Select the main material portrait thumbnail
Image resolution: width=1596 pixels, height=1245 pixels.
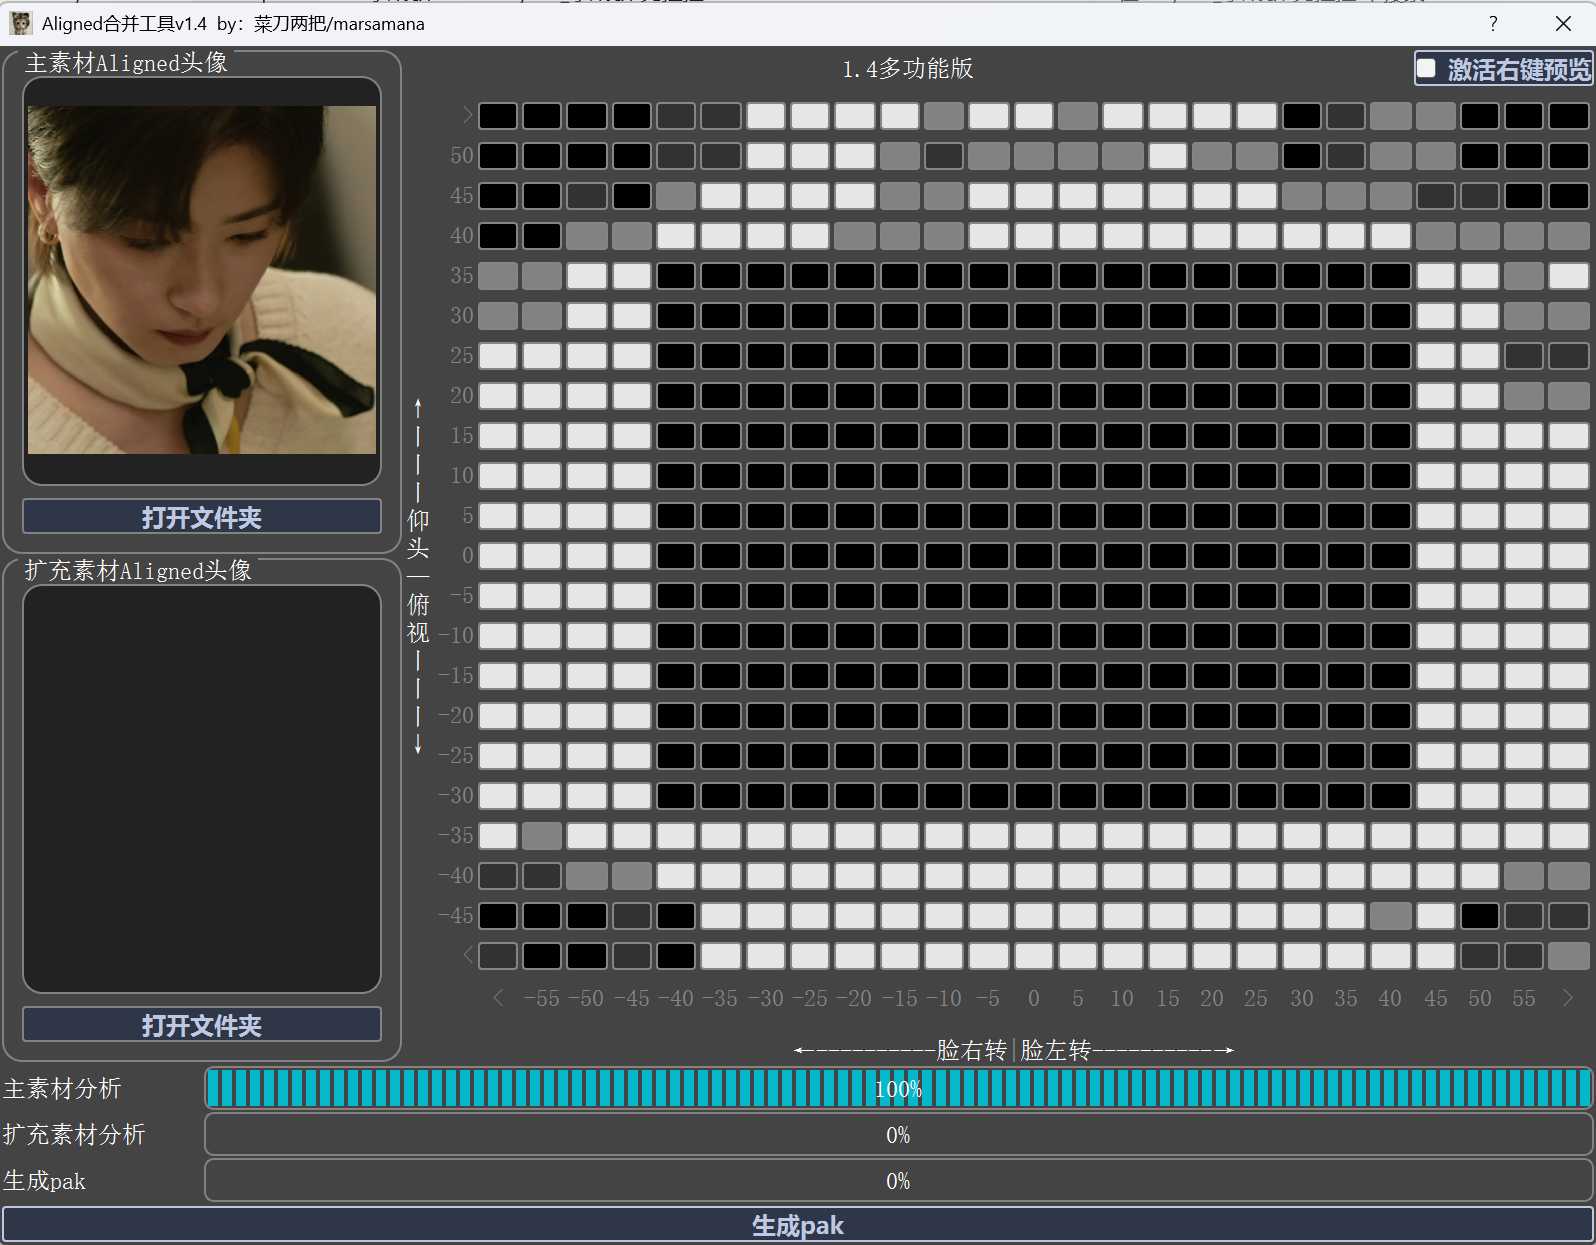click(201, 280)
